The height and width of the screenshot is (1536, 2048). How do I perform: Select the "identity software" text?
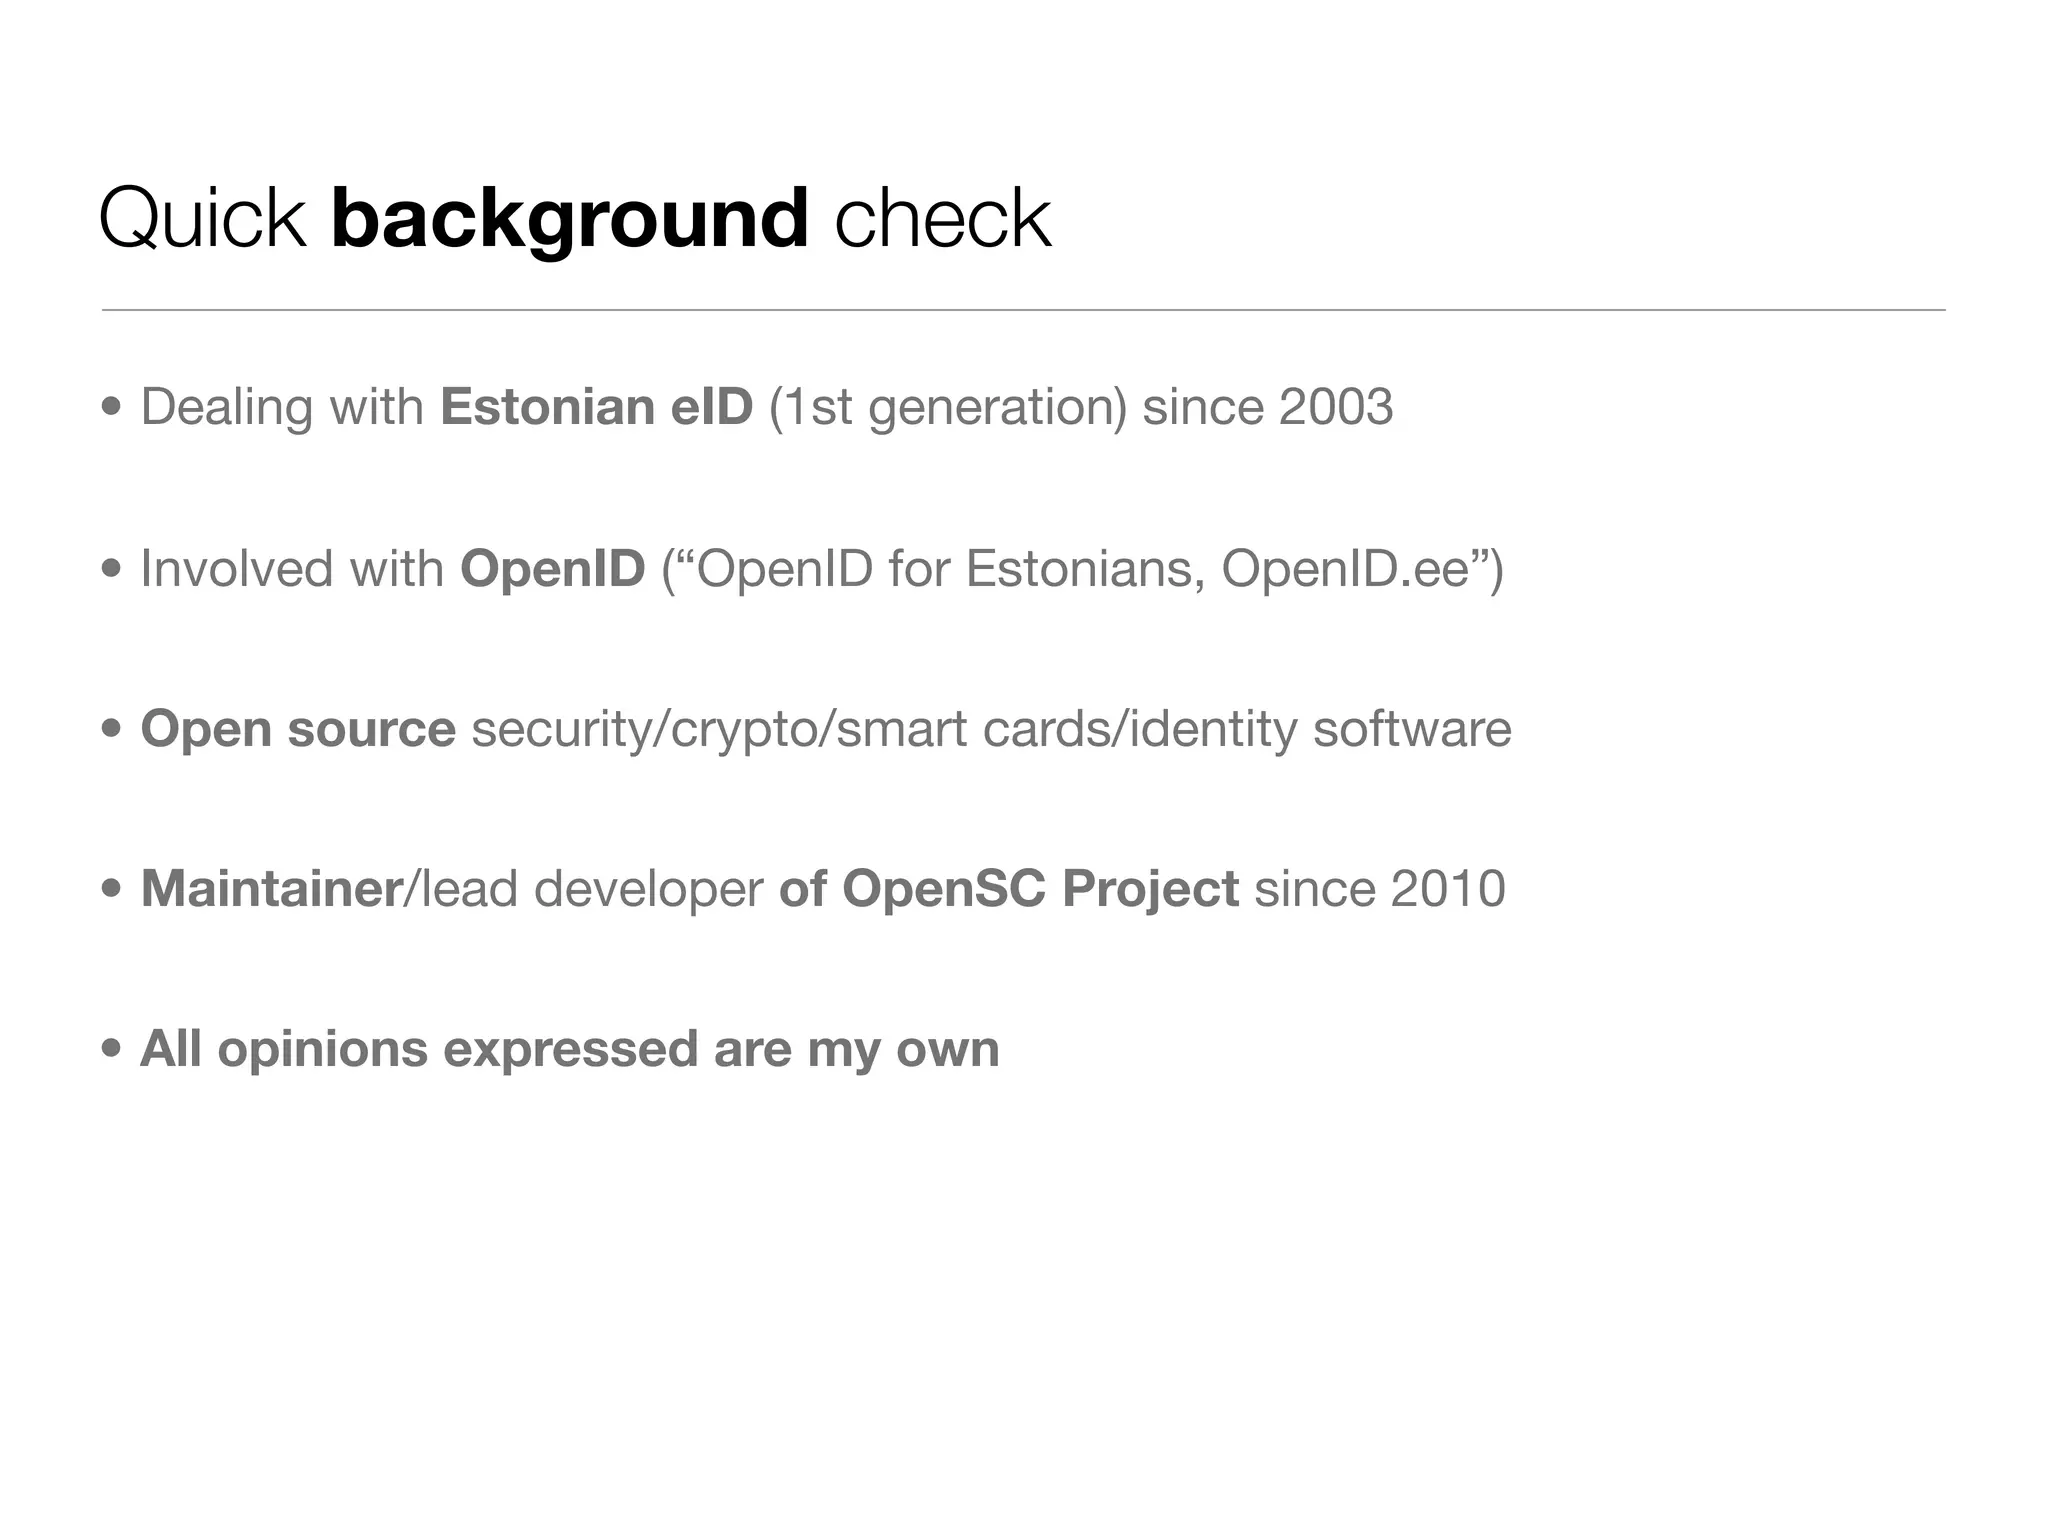click(1321, 728)
